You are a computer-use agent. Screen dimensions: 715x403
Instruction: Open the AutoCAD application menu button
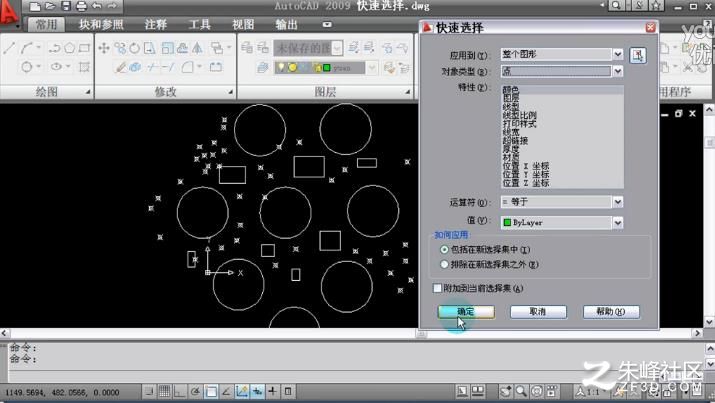pos(9,13)
